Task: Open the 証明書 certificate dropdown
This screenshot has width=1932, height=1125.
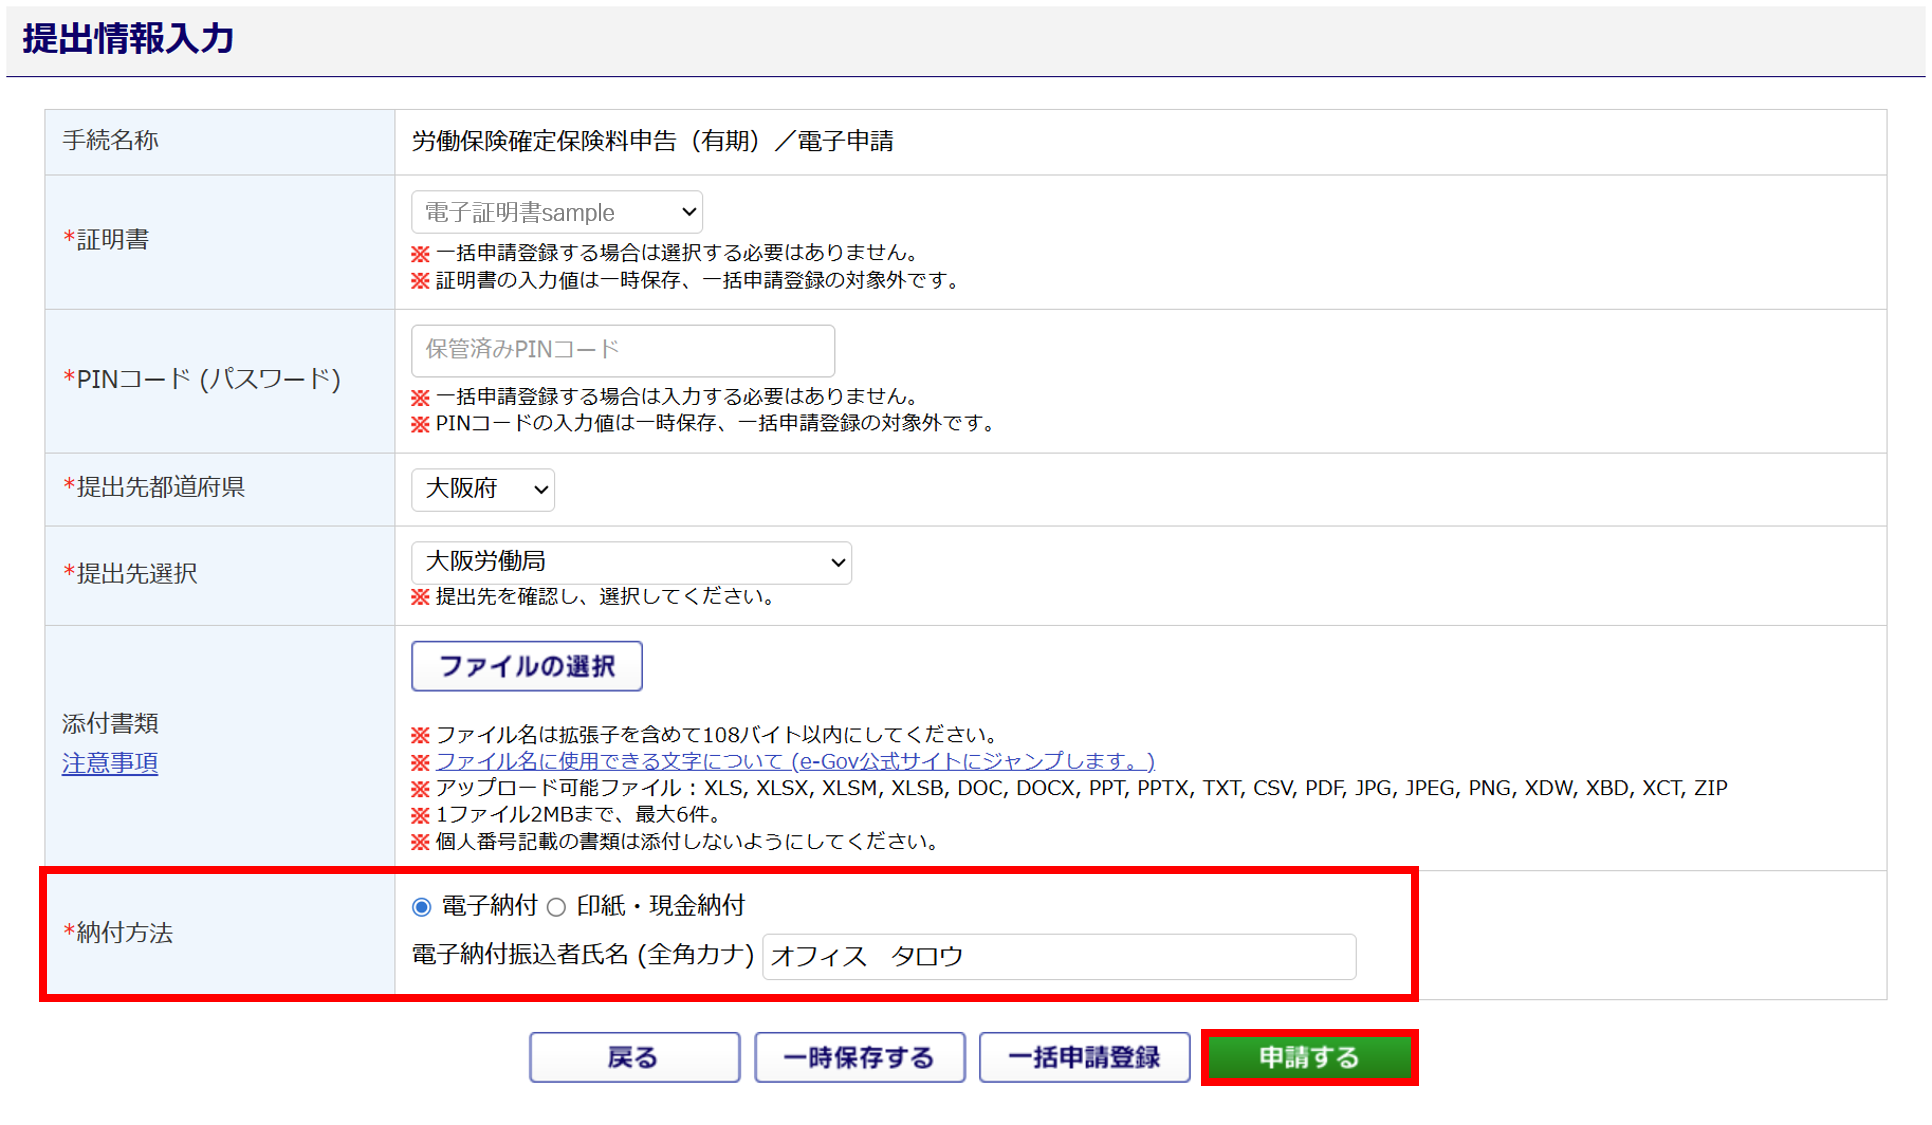Action: pos(556,212)
